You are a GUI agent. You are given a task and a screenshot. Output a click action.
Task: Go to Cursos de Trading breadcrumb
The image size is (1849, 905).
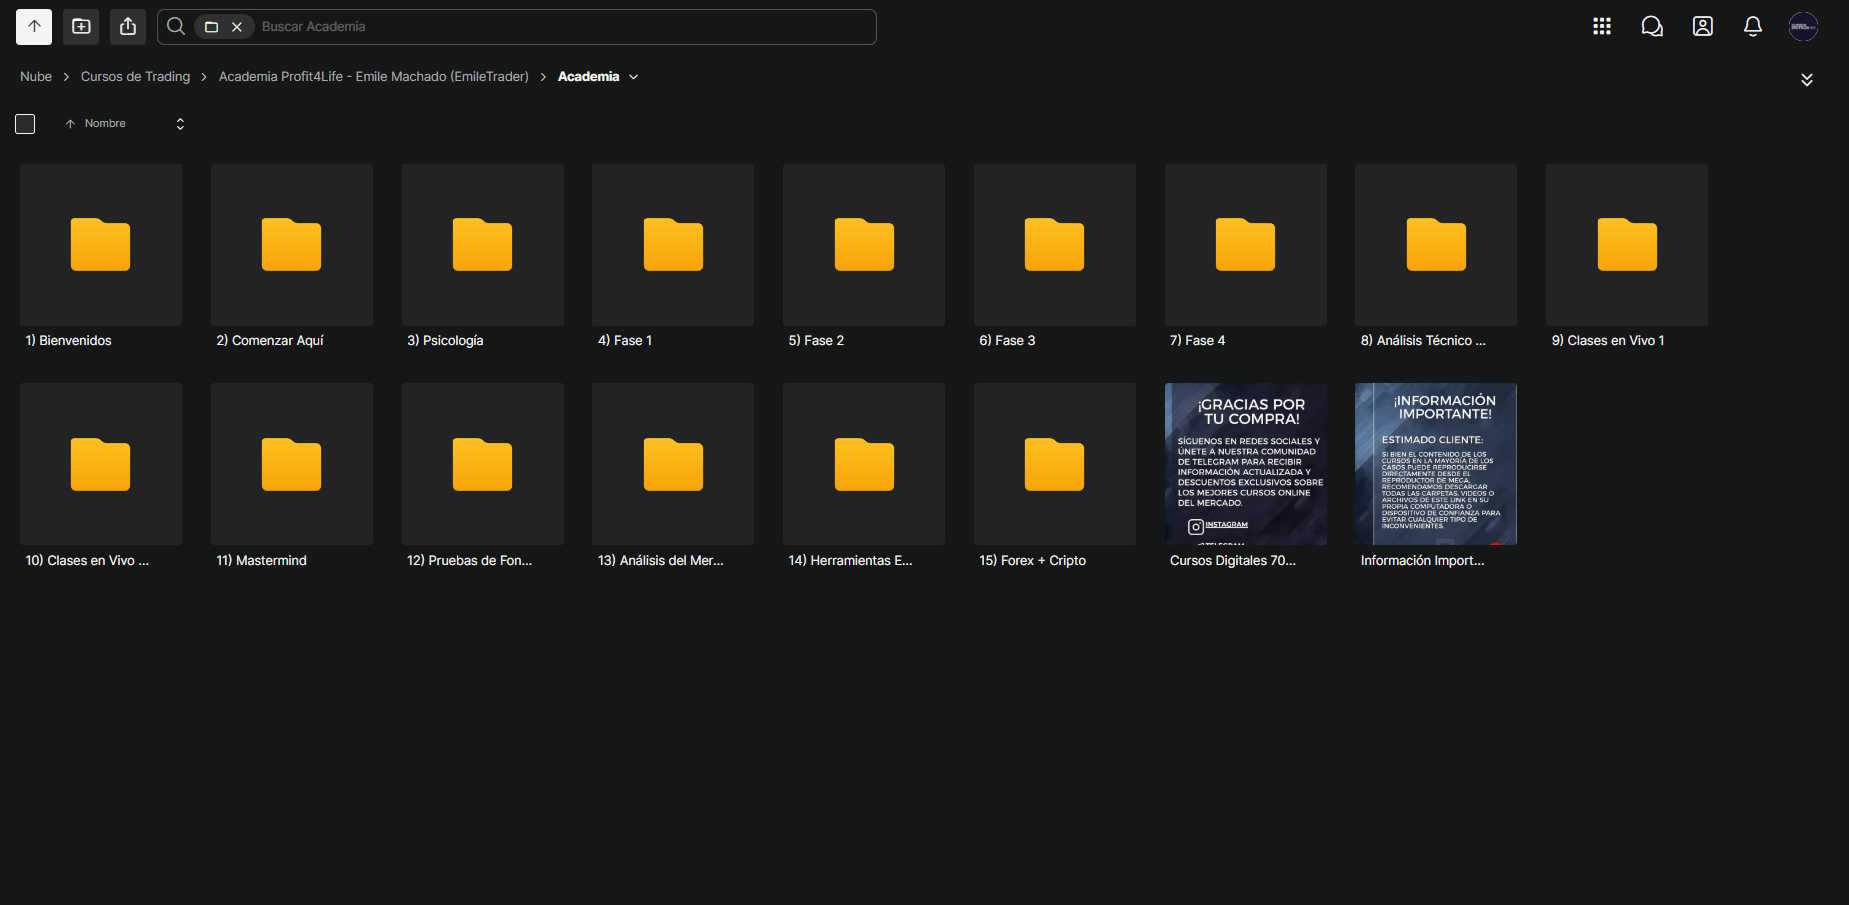point(135,77)
